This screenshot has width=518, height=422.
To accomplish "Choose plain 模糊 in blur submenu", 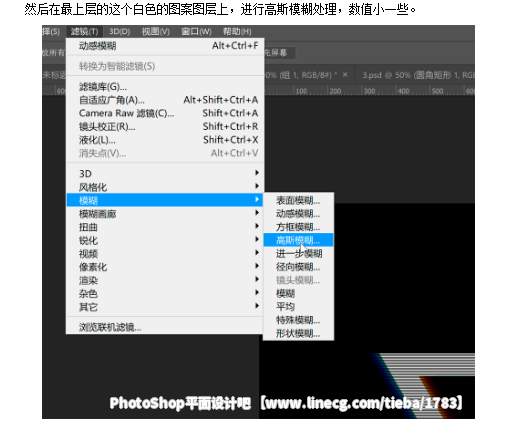I will (x=298, y=294).
